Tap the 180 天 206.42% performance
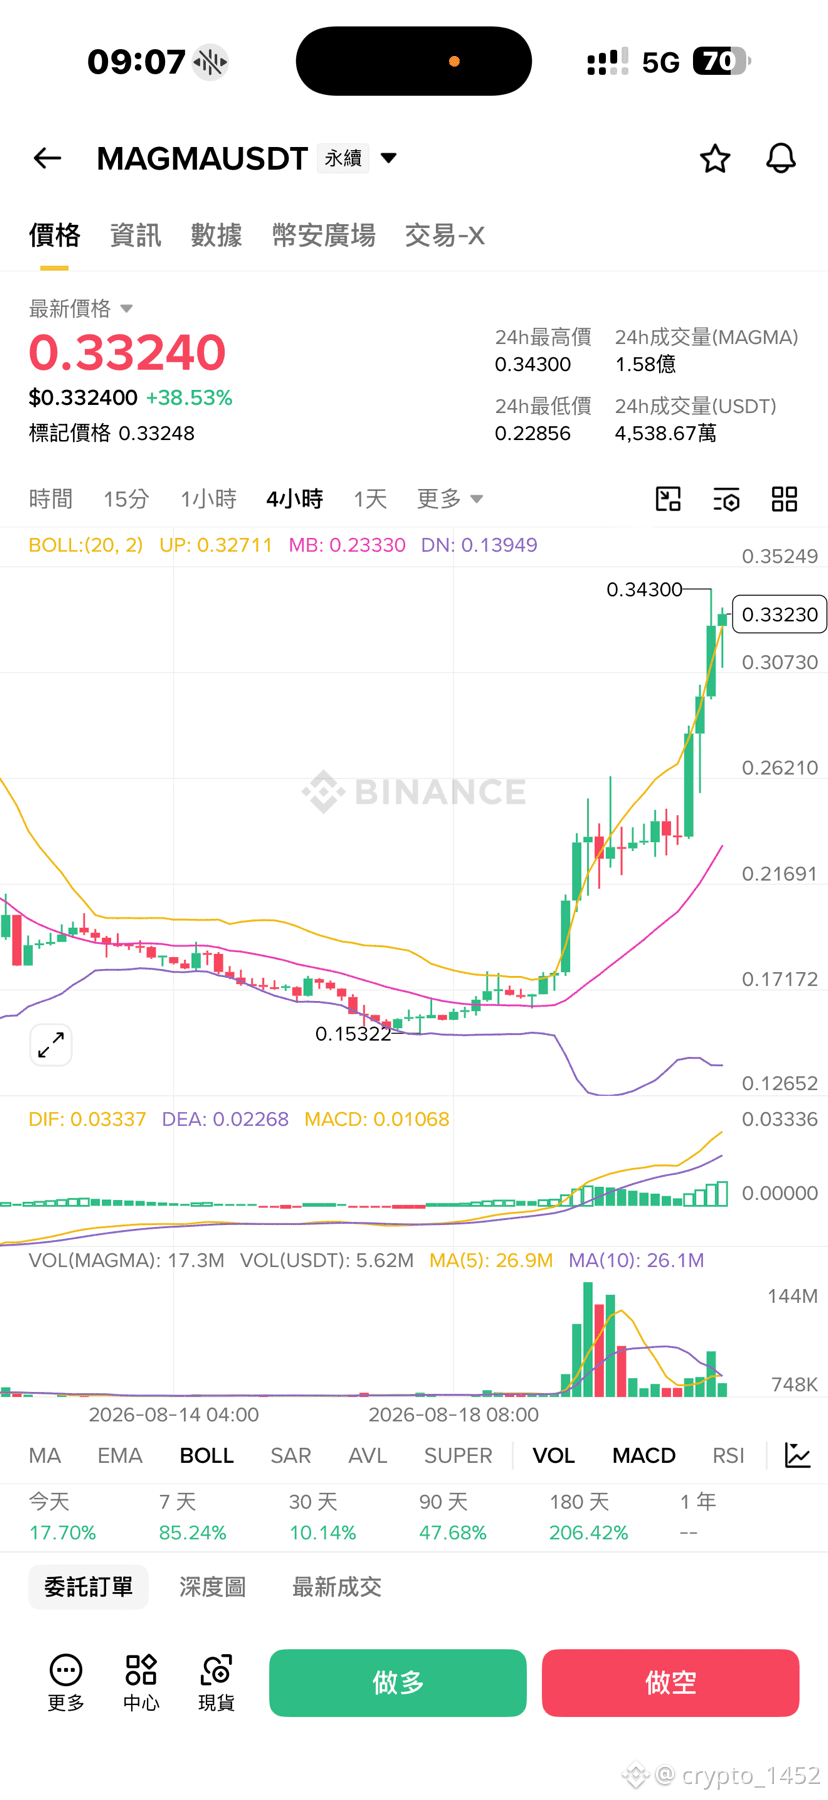The image size is (828, 1800). click(589, 1517)
